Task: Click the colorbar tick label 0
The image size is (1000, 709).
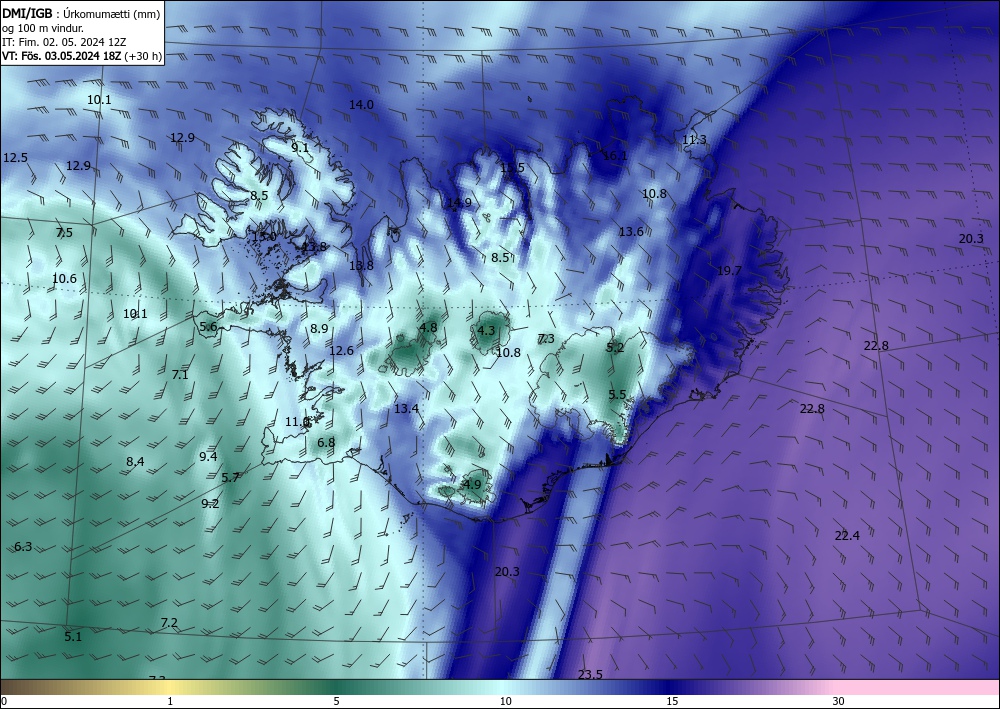Action: tap(5, 701)
